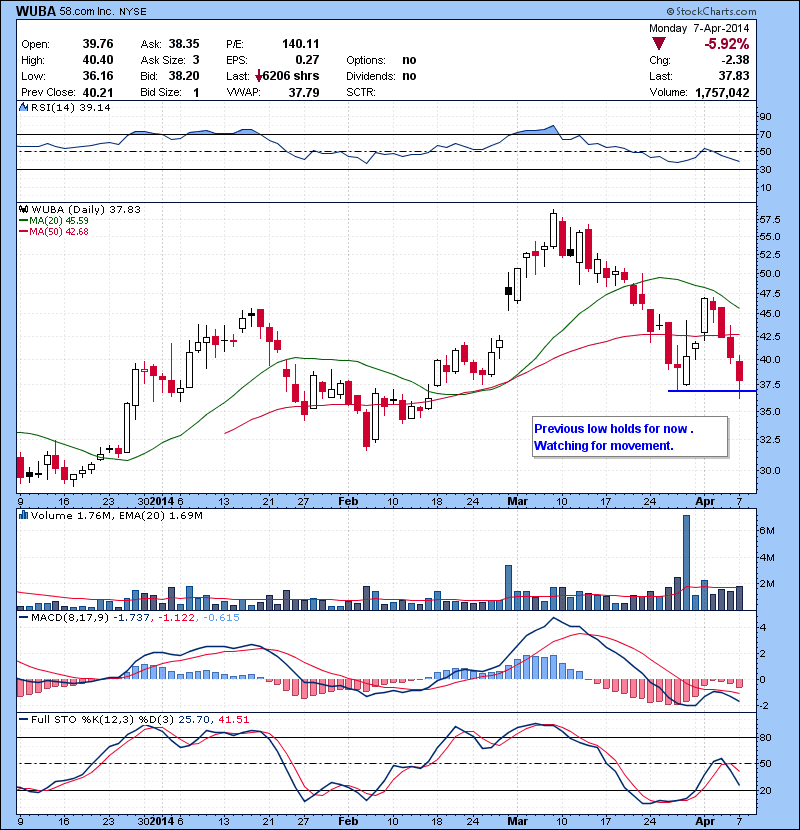Click the SCTR label
800x830 pixels.
point(361,92)
